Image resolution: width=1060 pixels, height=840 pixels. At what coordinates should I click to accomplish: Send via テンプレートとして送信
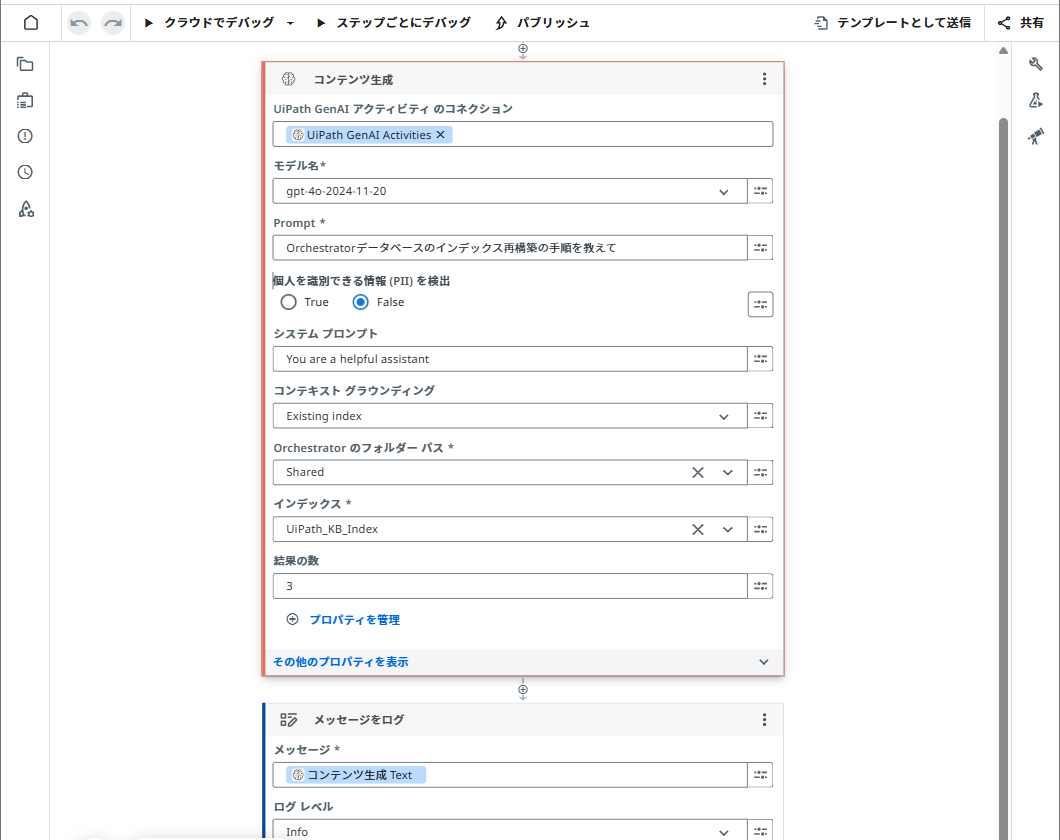coord(892,23)
